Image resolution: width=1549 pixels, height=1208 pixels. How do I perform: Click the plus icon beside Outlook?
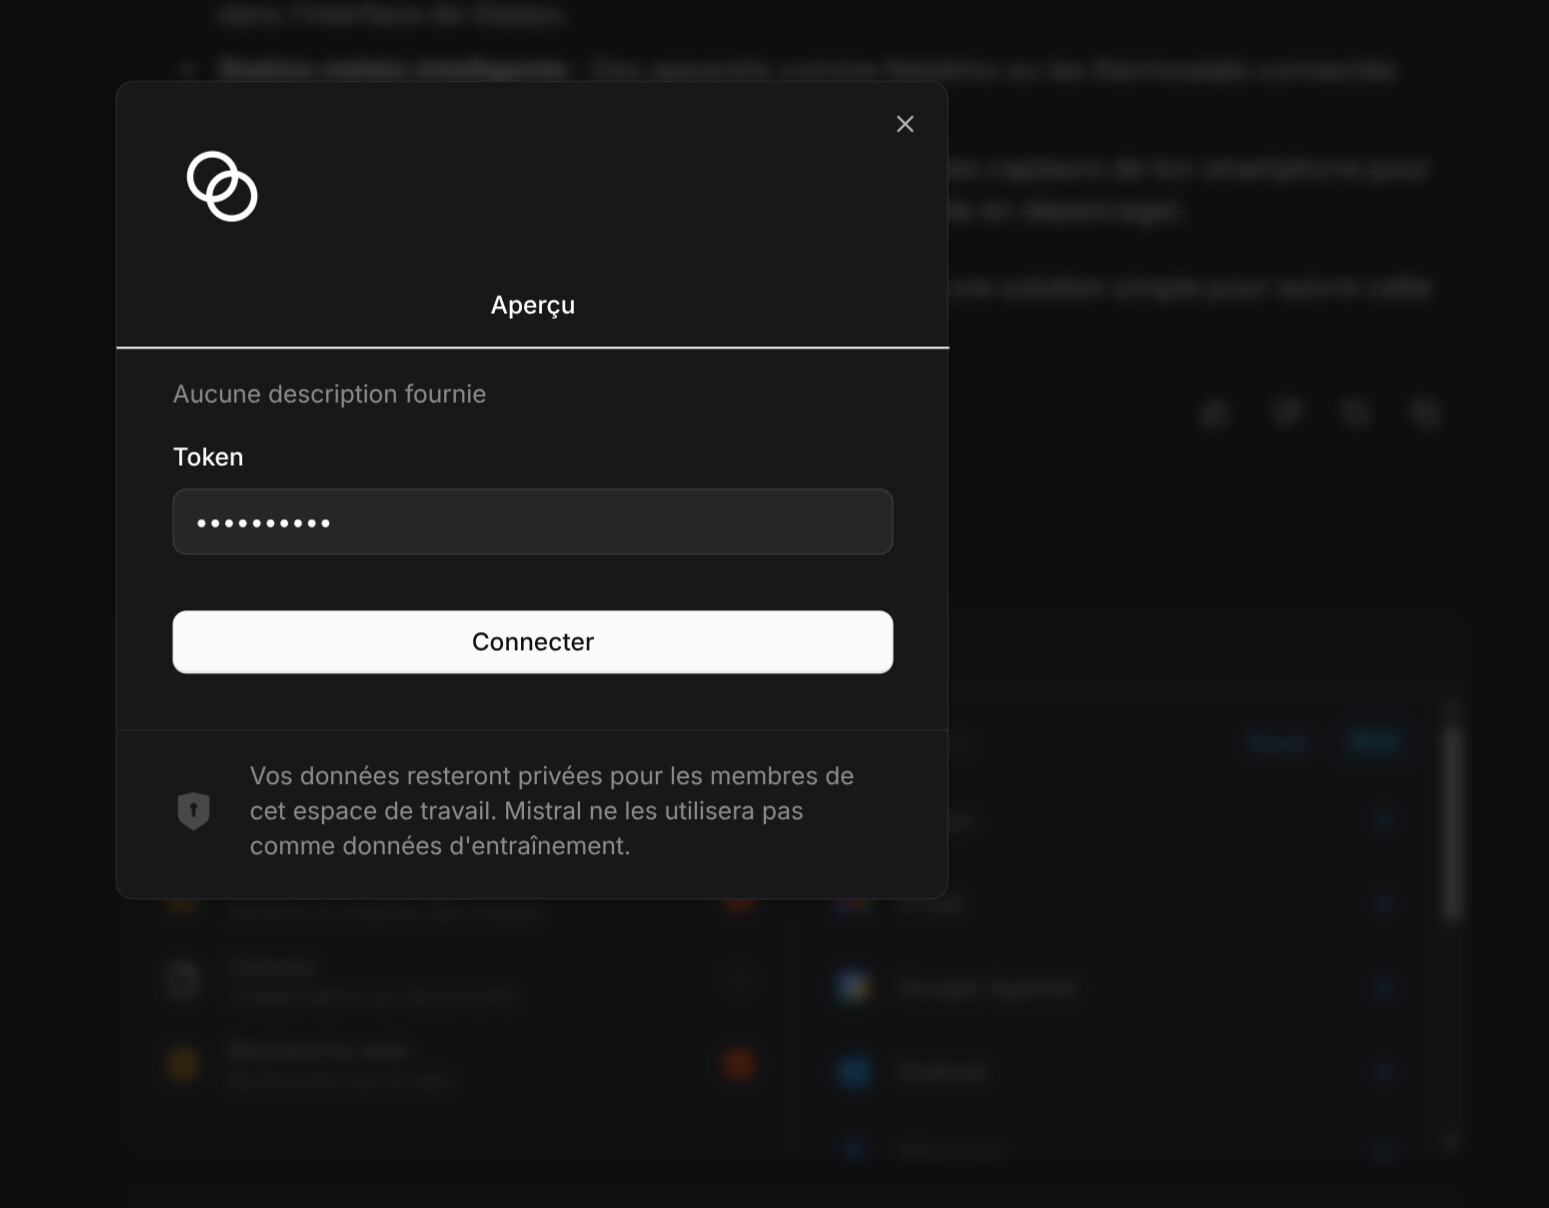pyautogui.click(x=1384, y=1072)
